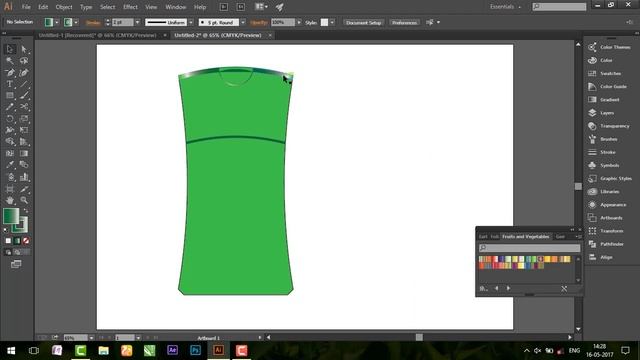Viewport: 640px width, 360px height.
Task: Set paint to None
Action: click(26, 241)
